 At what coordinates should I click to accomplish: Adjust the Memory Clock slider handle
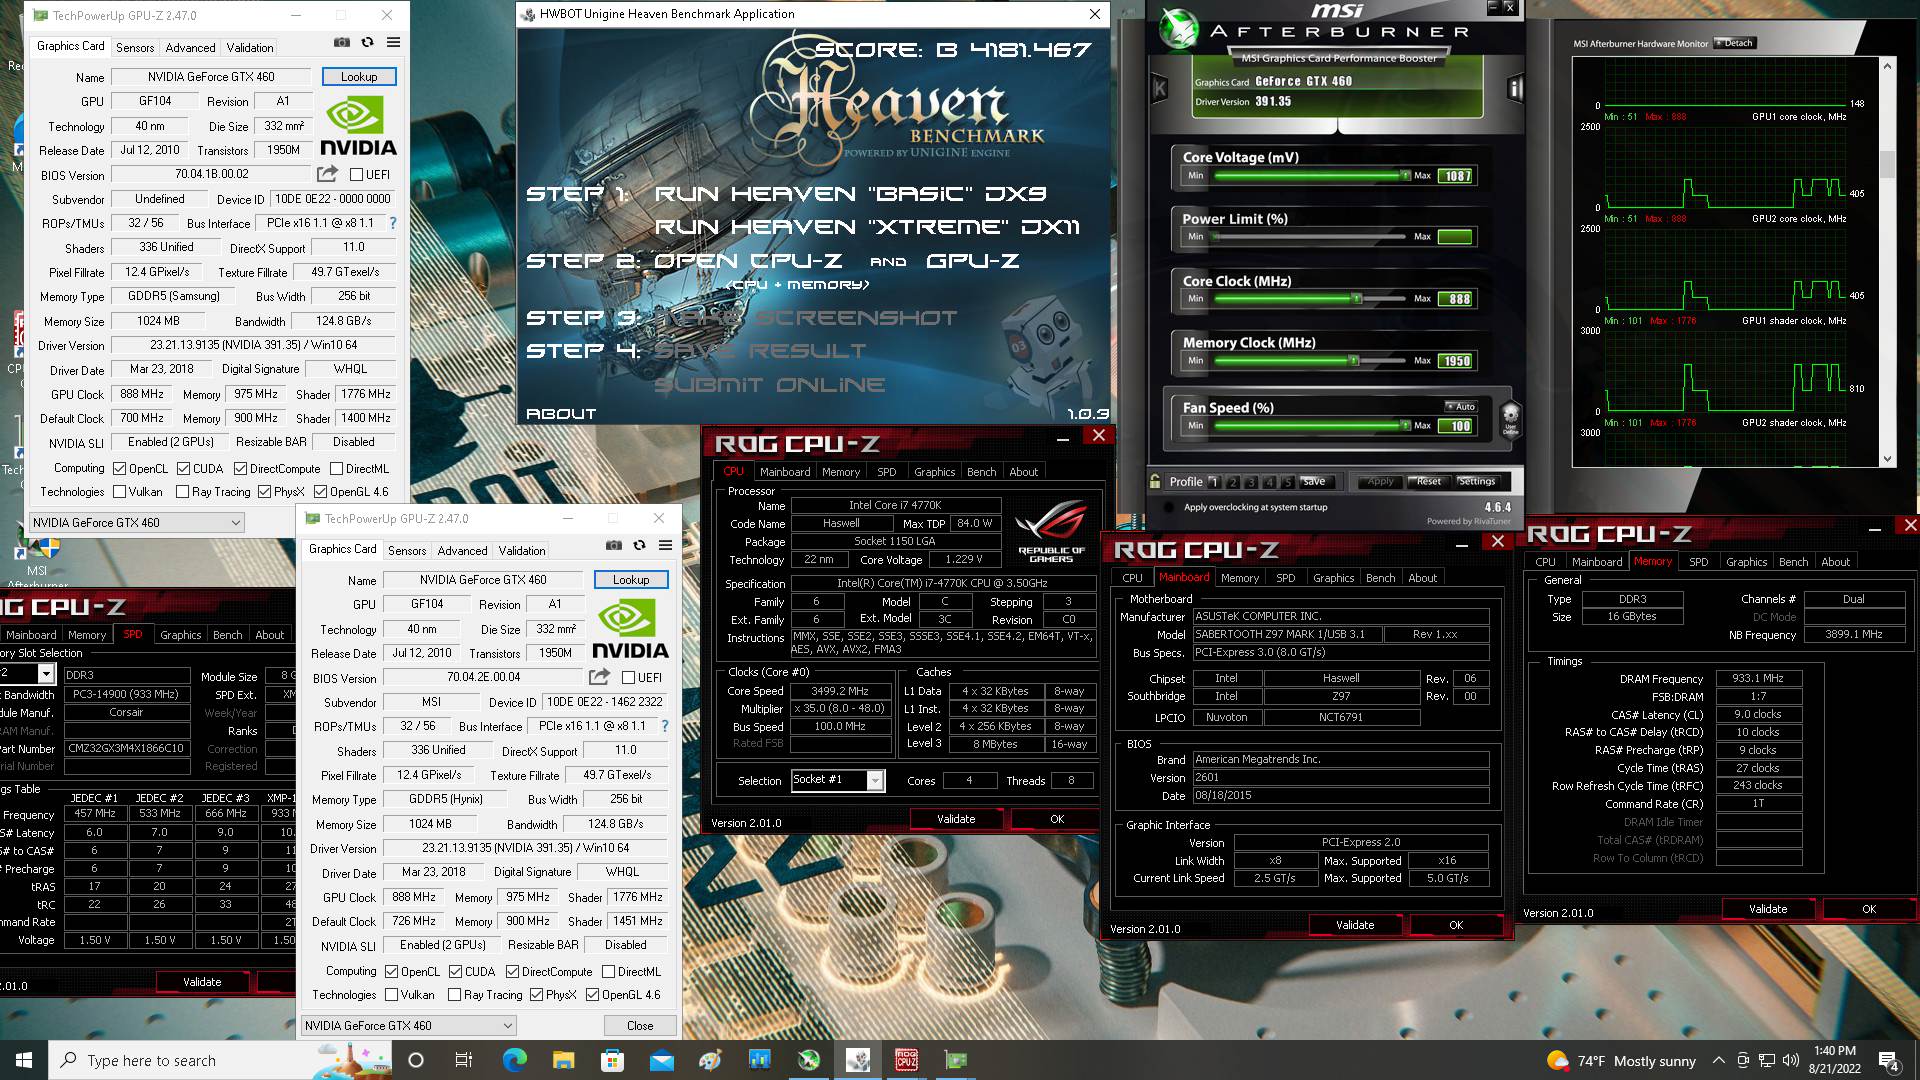1353,360
